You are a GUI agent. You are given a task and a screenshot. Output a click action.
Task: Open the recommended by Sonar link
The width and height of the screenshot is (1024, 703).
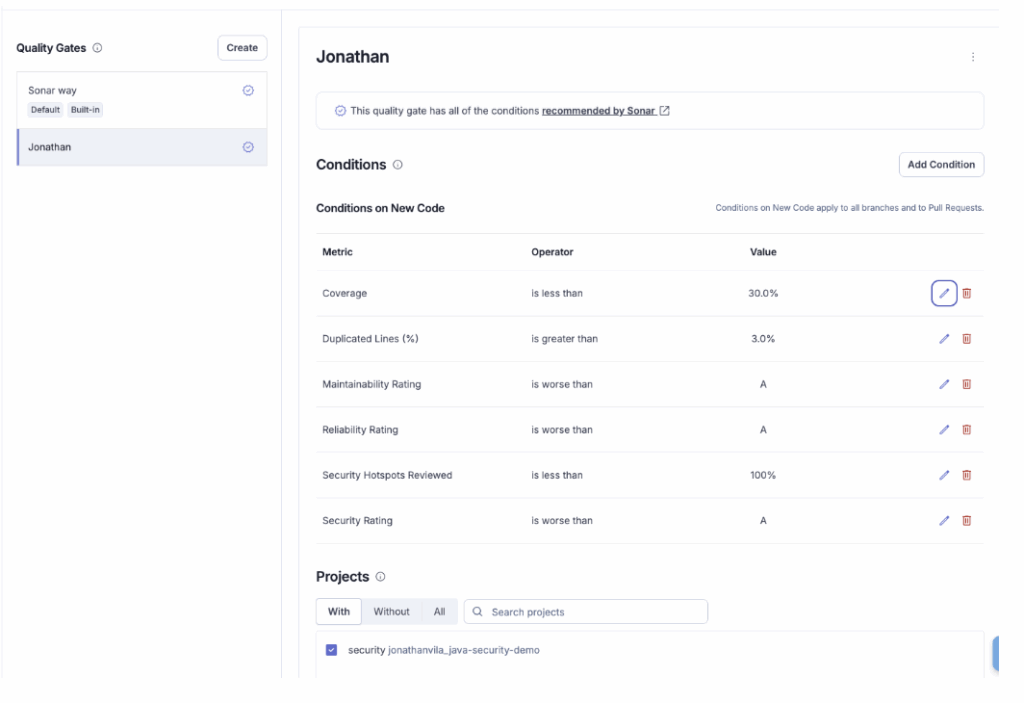[599, 111]
